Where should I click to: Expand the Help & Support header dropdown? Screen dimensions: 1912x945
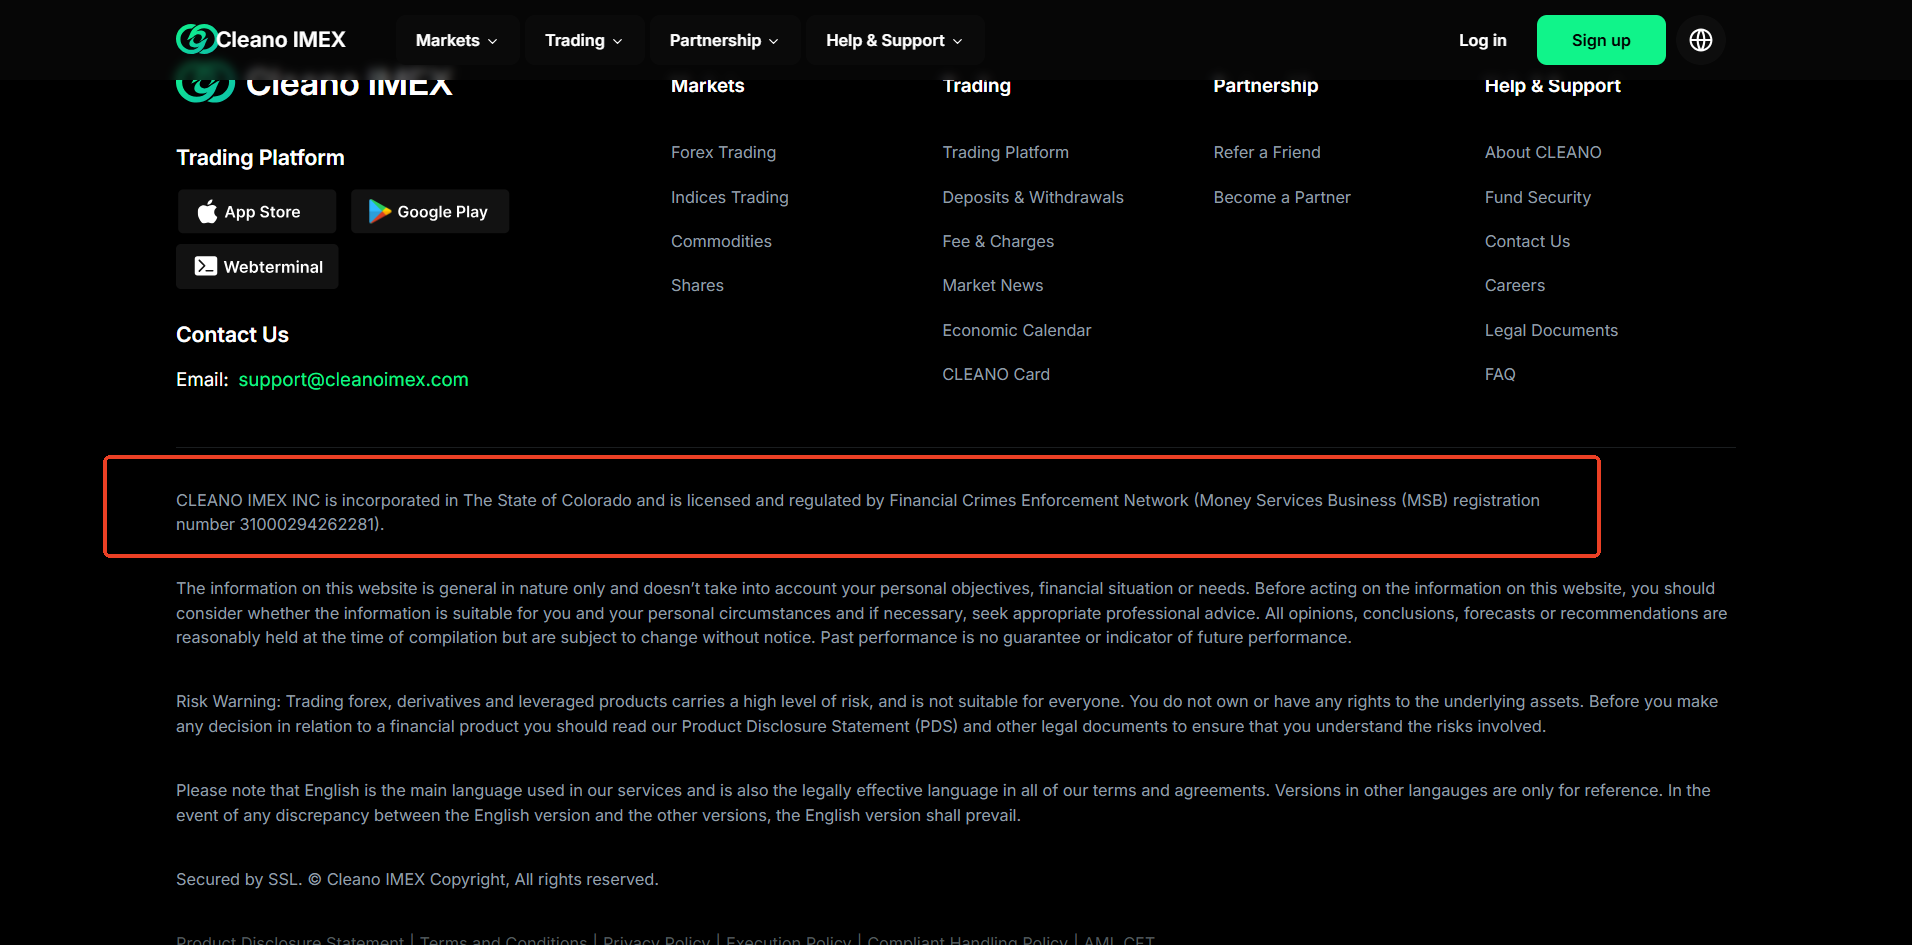tap(894, 40)
